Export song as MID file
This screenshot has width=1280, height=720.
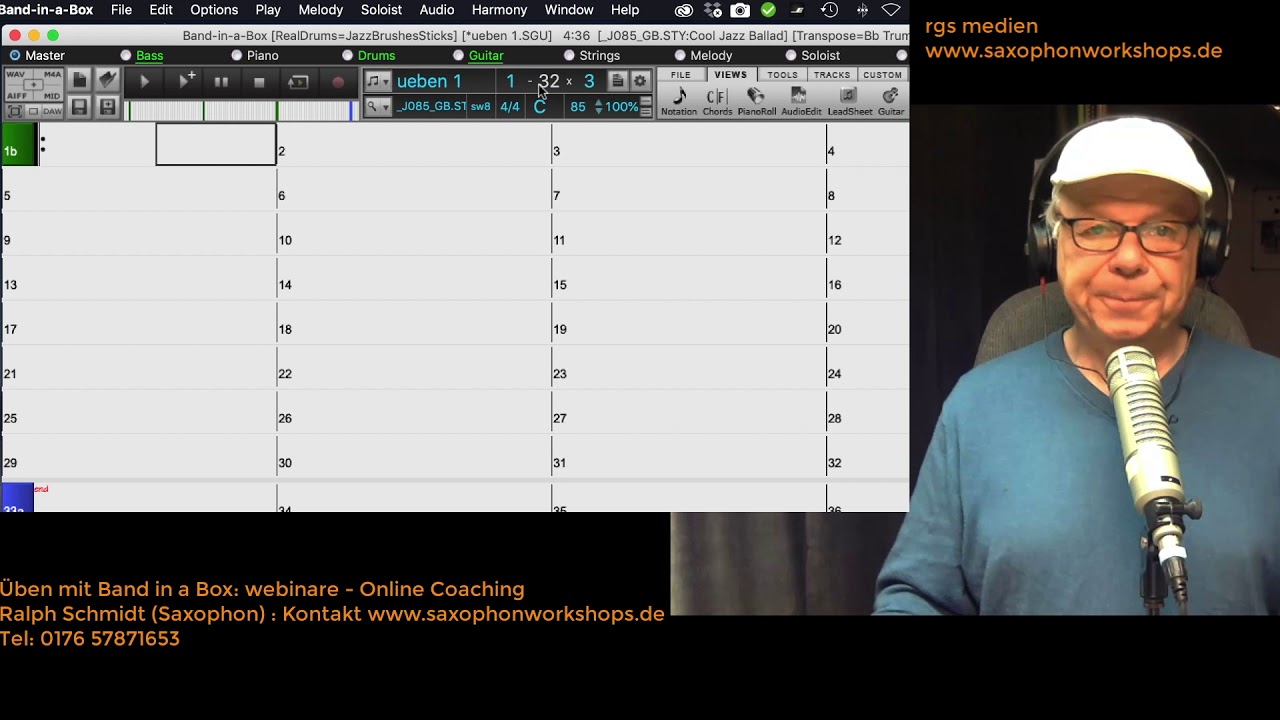point(51,96)
